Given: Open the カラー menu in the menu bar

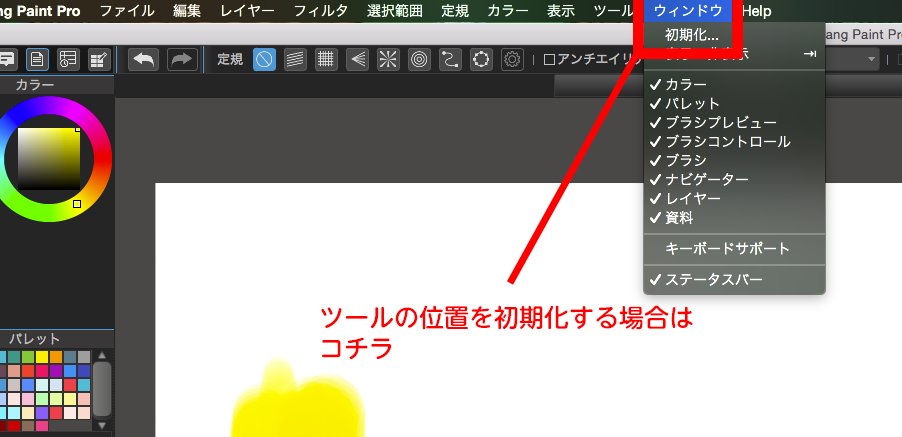Looking at the screenshot, I should 508,11.
